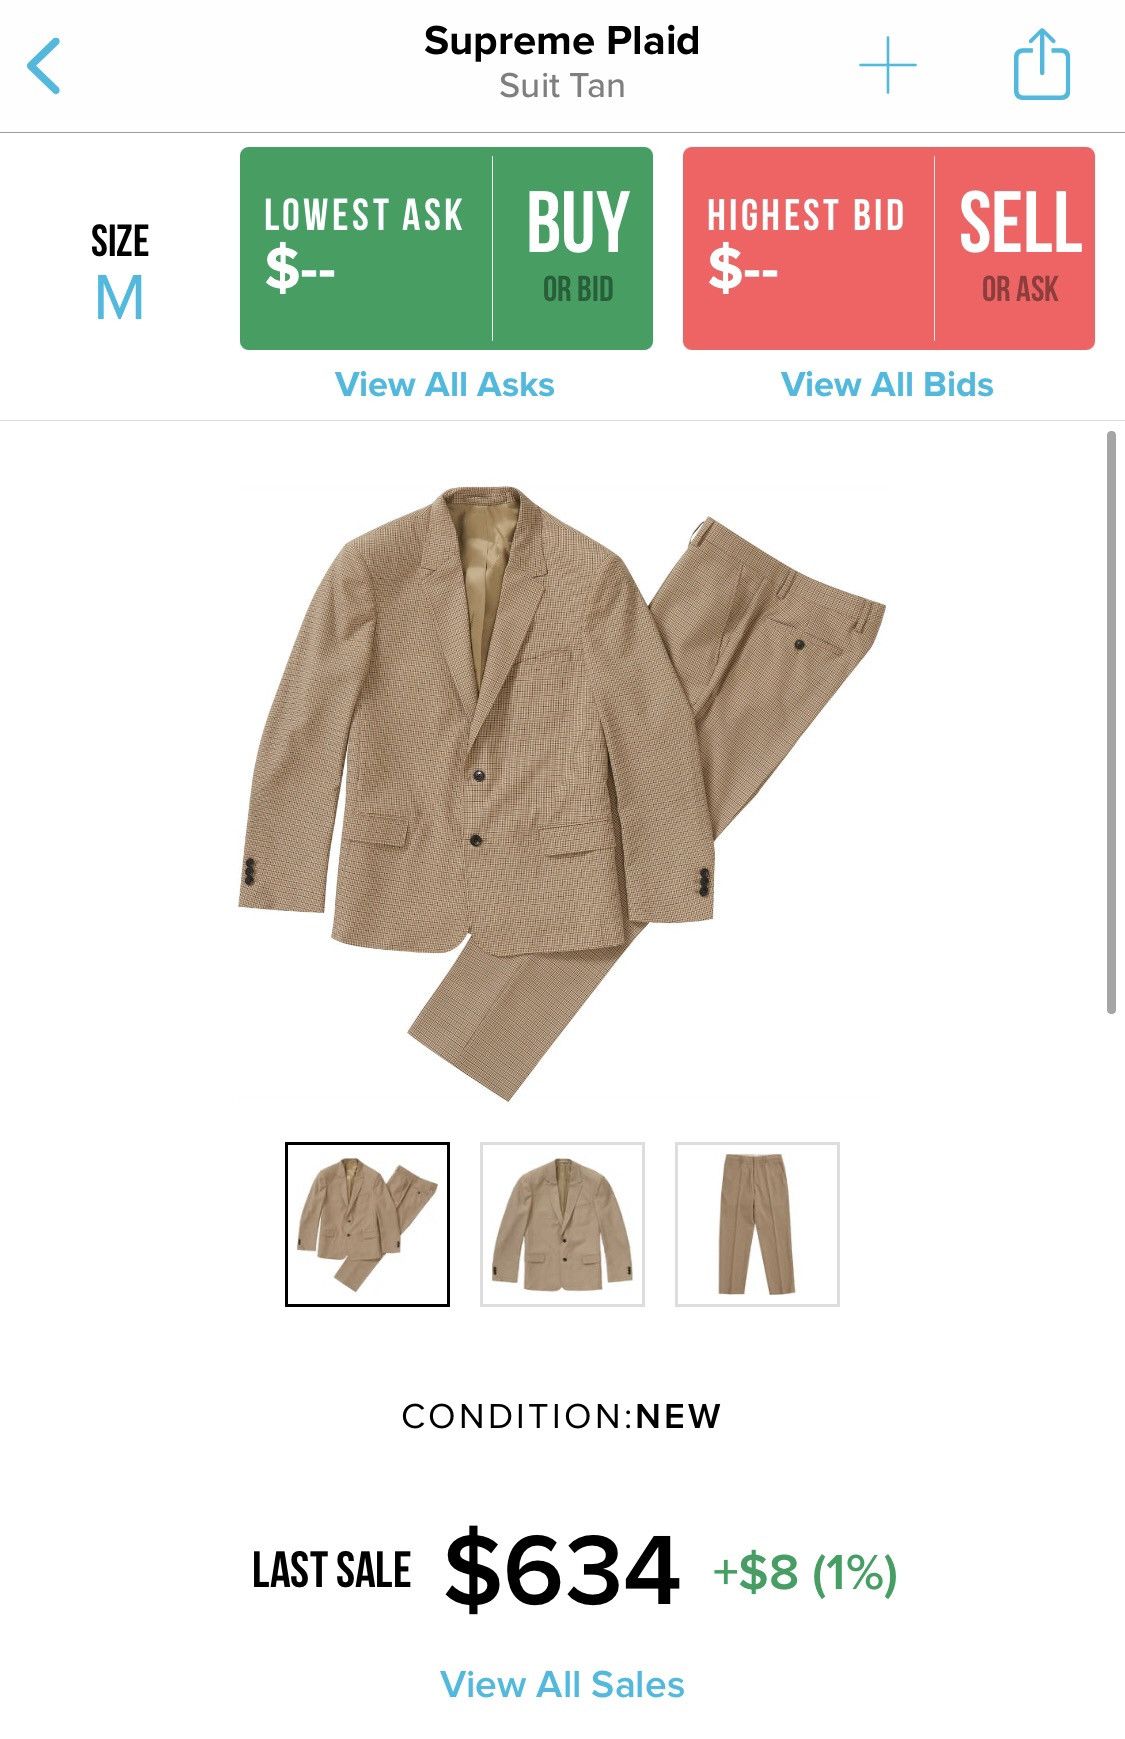Select the Lowest Ask price area

(x=366, y=248)
